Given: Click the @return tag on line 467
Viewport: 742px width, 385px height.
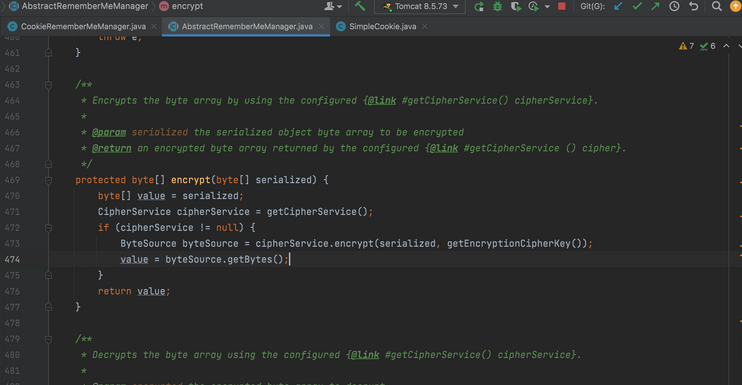Looking at the screenshot, I should [112, 148].
